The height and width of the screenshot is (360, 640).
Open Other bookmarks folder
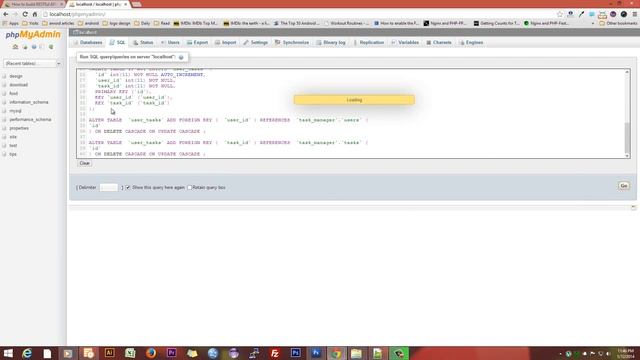coord(618,23)
